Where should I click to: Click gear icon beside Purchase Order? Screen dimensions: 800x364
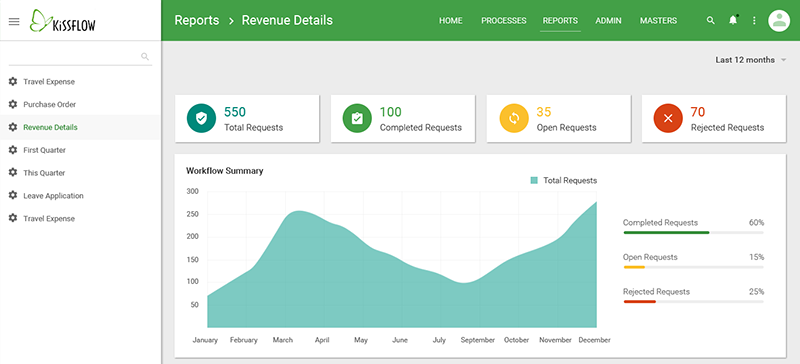tap(13, 104)
